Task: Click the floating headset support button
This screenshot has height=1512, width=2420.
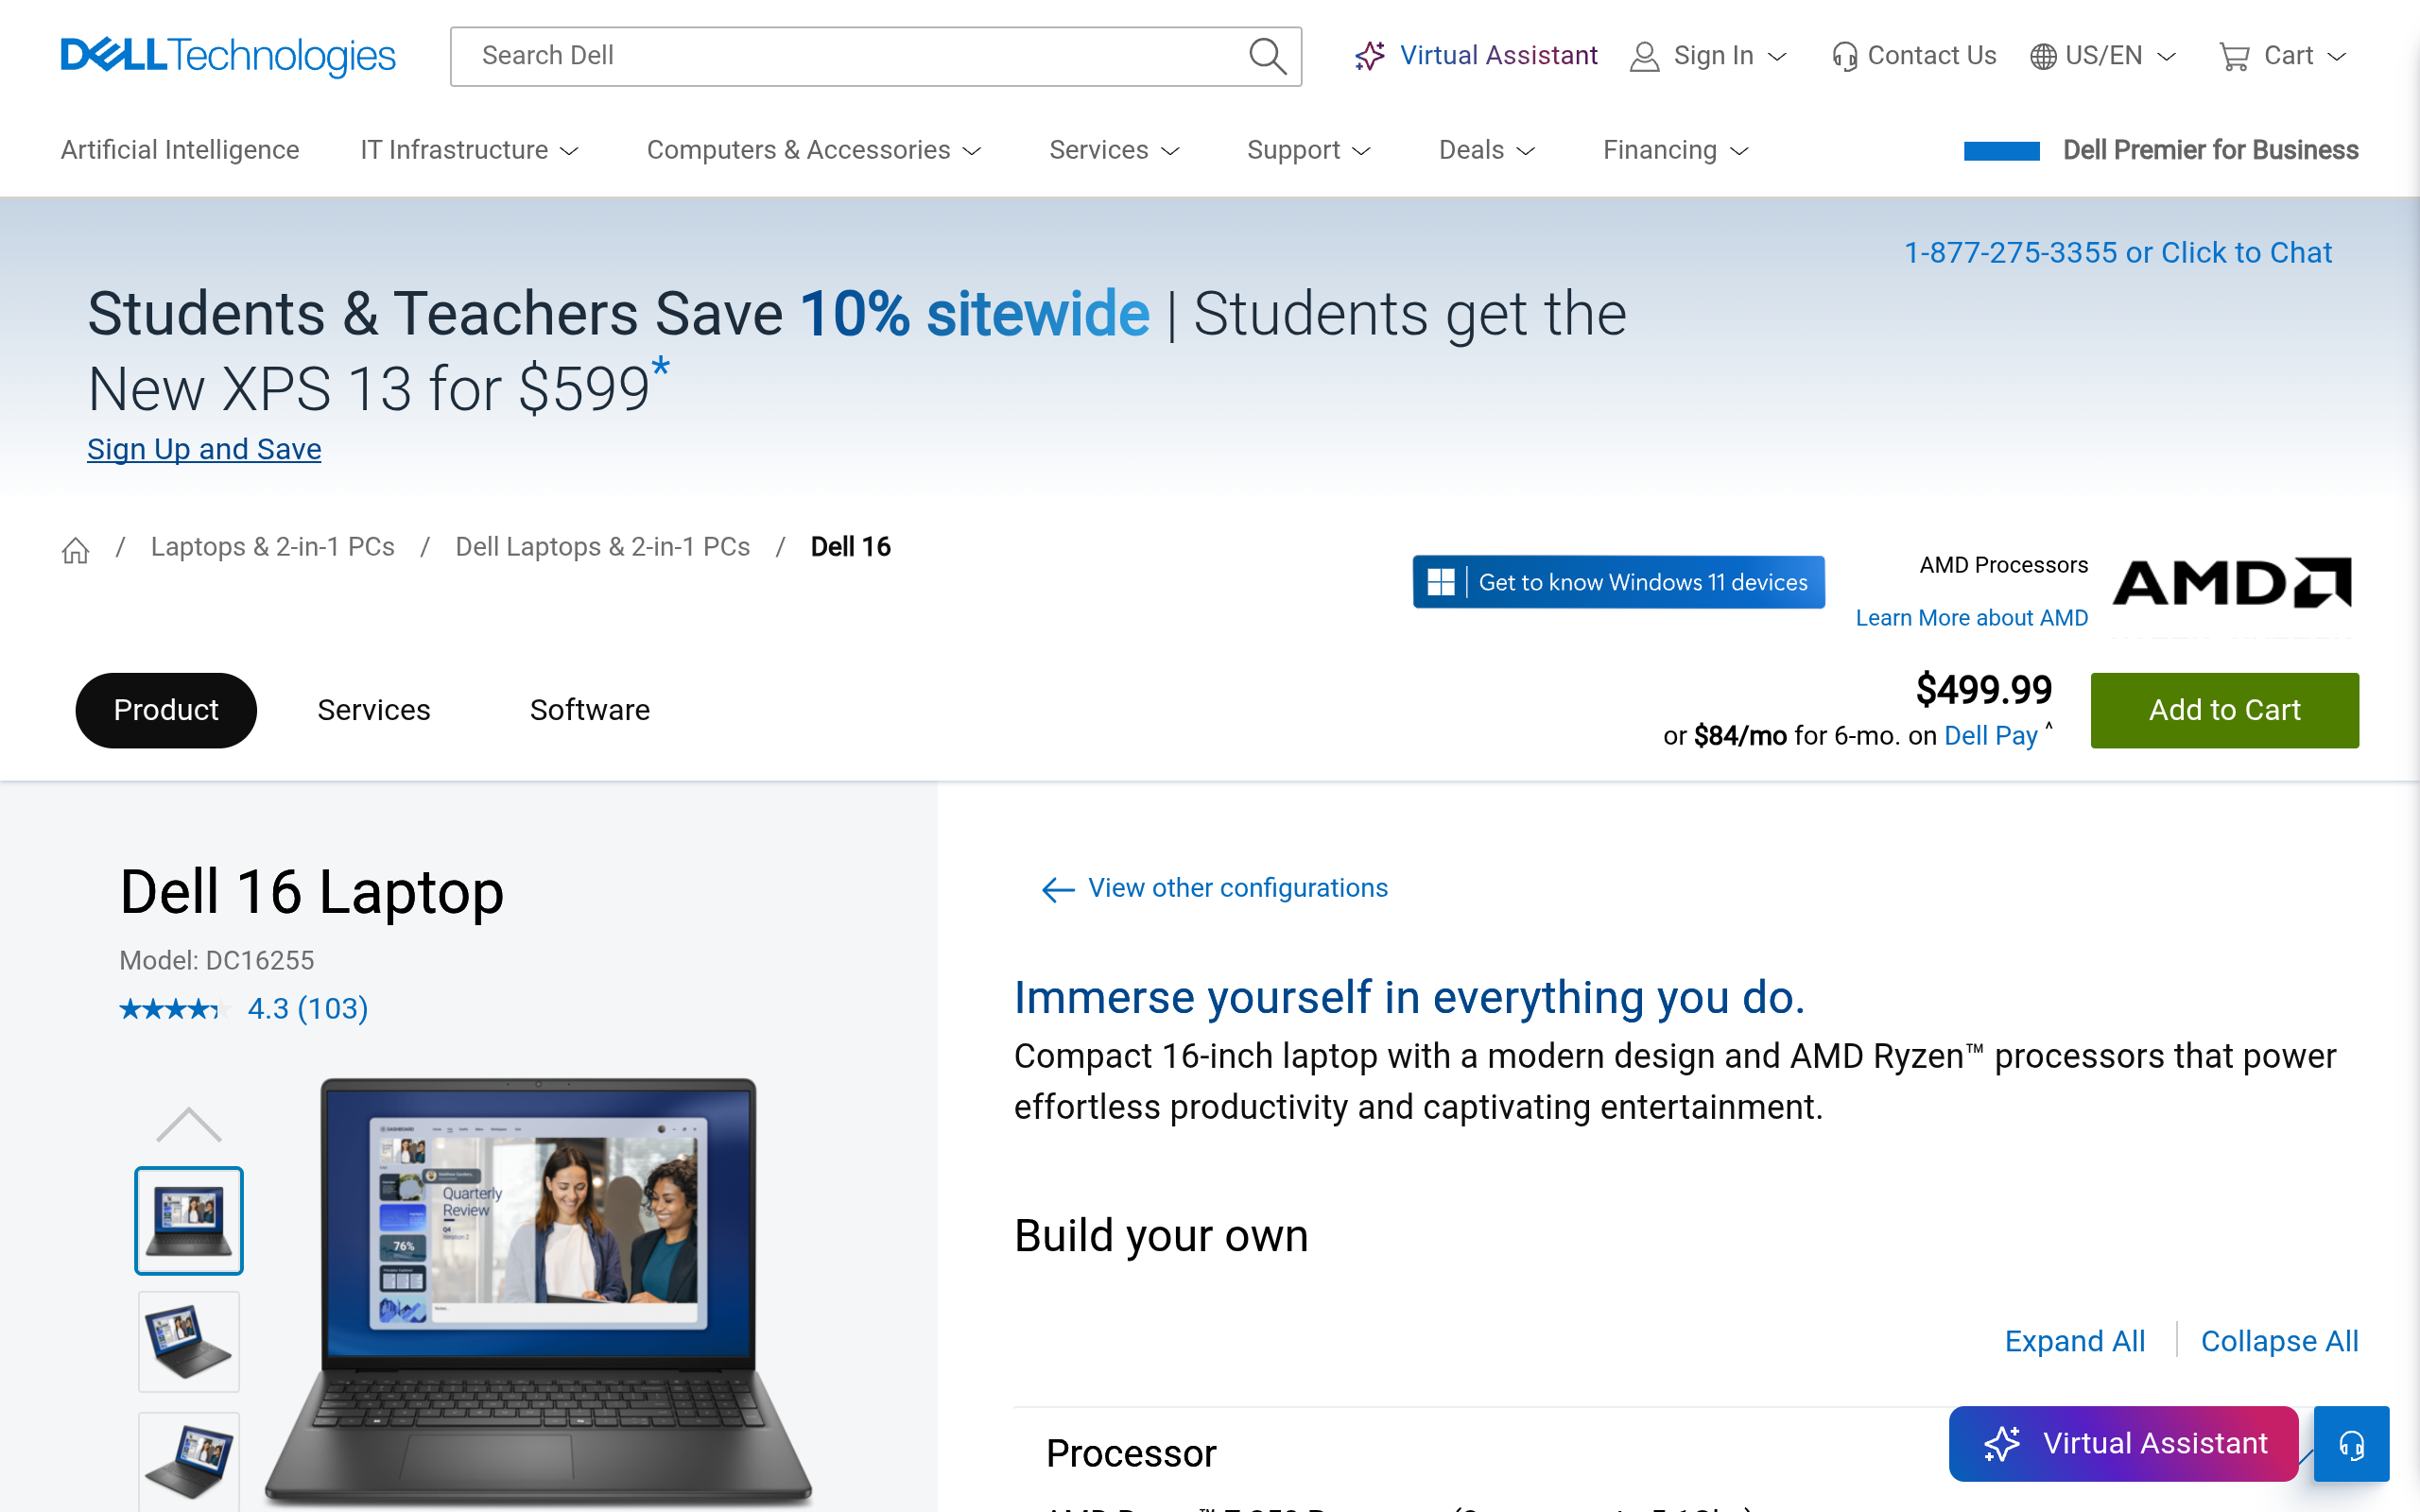Action: pos(2351,1444)
